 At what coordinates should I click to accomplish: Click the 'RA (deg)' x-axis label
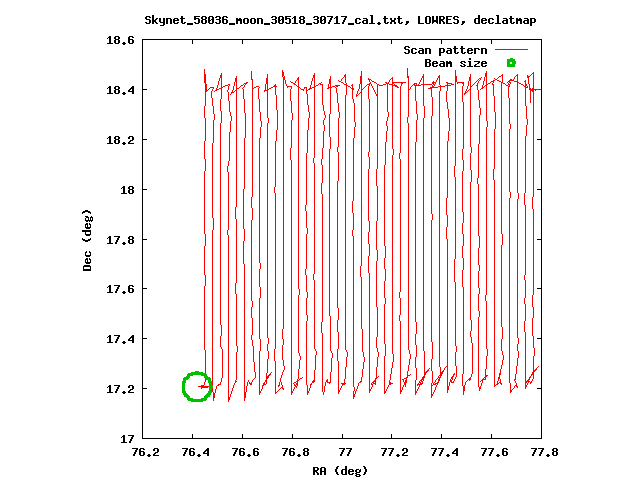point(340,471)
